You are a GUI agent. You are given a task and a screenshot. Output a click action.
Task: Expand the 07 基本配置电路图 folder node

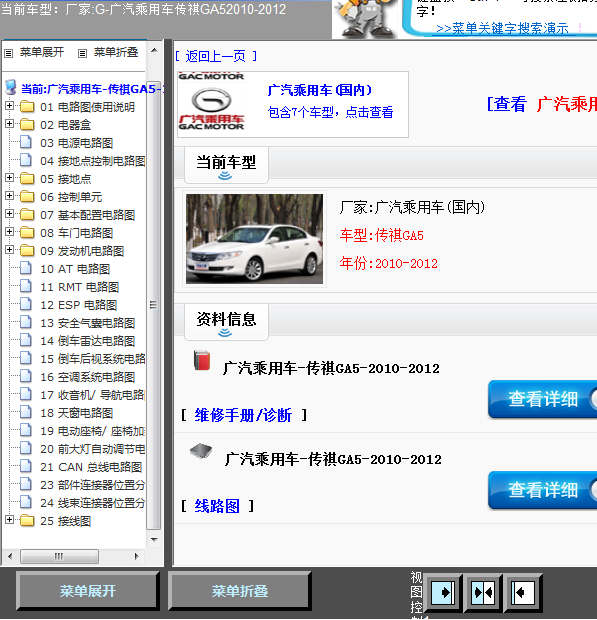[x=9, y=214]
